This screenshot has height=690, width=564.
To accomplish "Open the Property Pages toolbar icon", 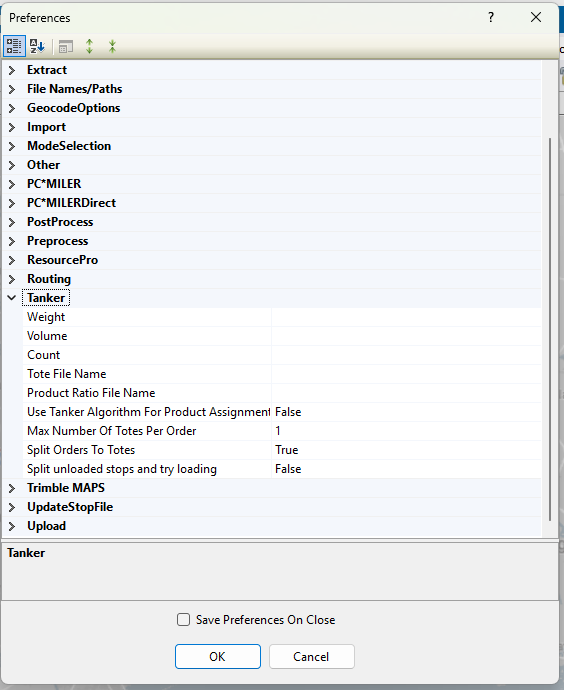I will click(66, 46).
